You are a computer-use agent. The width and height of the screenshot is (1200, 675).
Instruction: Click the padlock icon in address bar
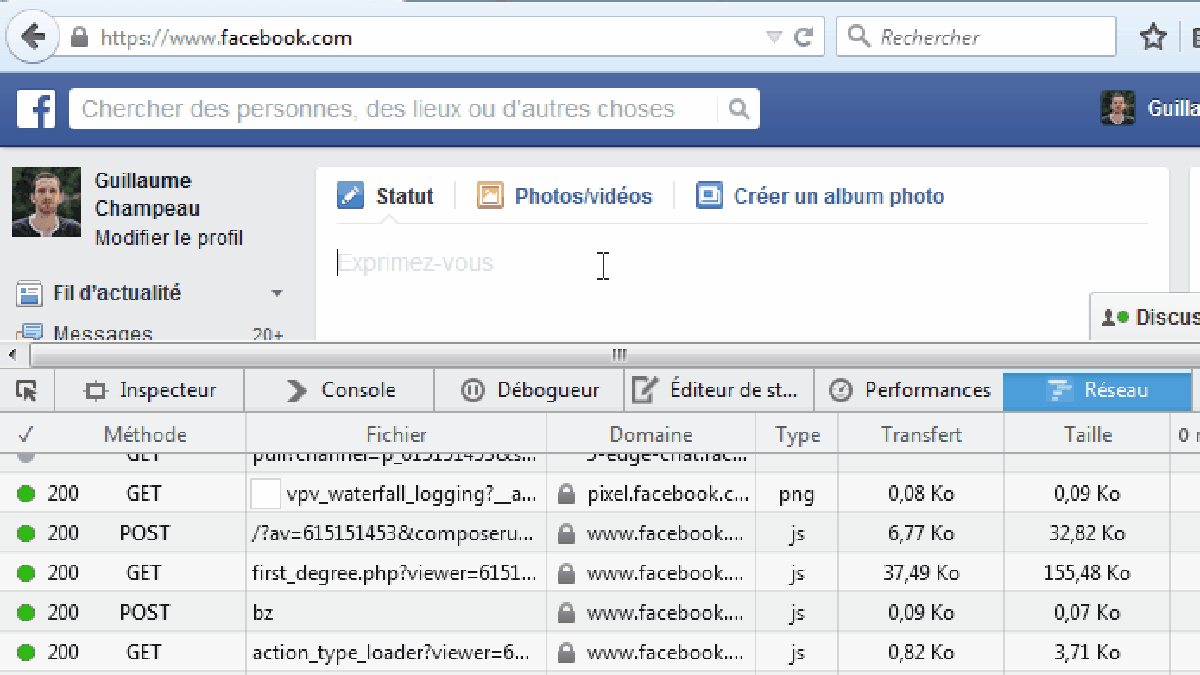coord(80,38)
